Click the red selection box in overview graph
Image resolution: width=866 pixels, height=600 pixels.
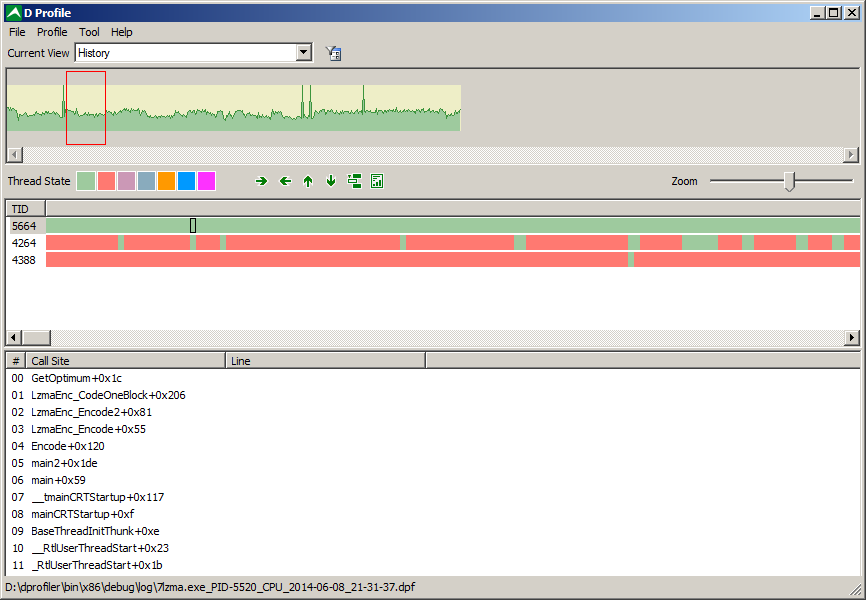pos(86,108)
